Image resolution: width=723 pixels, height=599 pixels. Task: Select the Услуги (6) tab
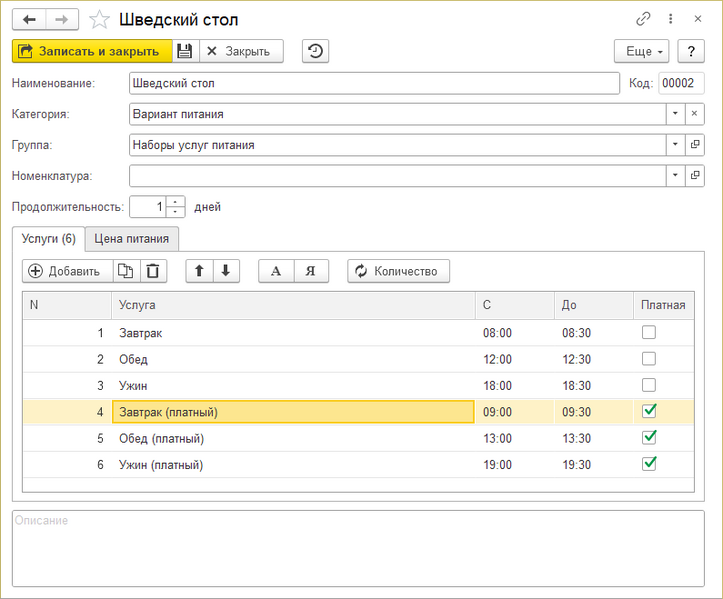point(48,238)
